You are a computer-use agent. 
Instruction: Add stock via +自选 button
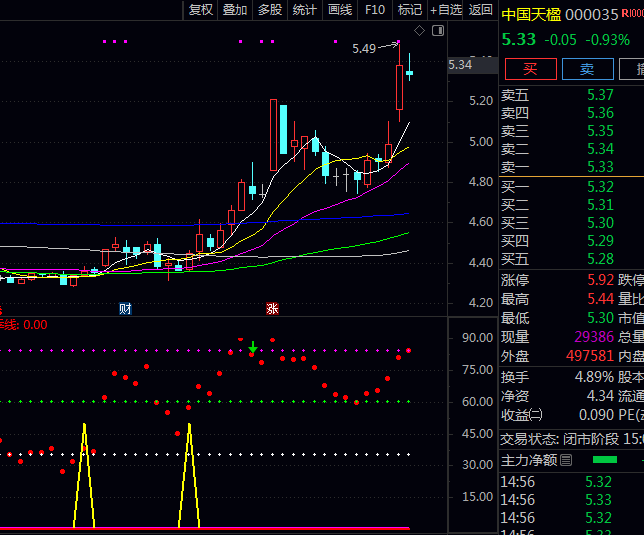[446, 10]
